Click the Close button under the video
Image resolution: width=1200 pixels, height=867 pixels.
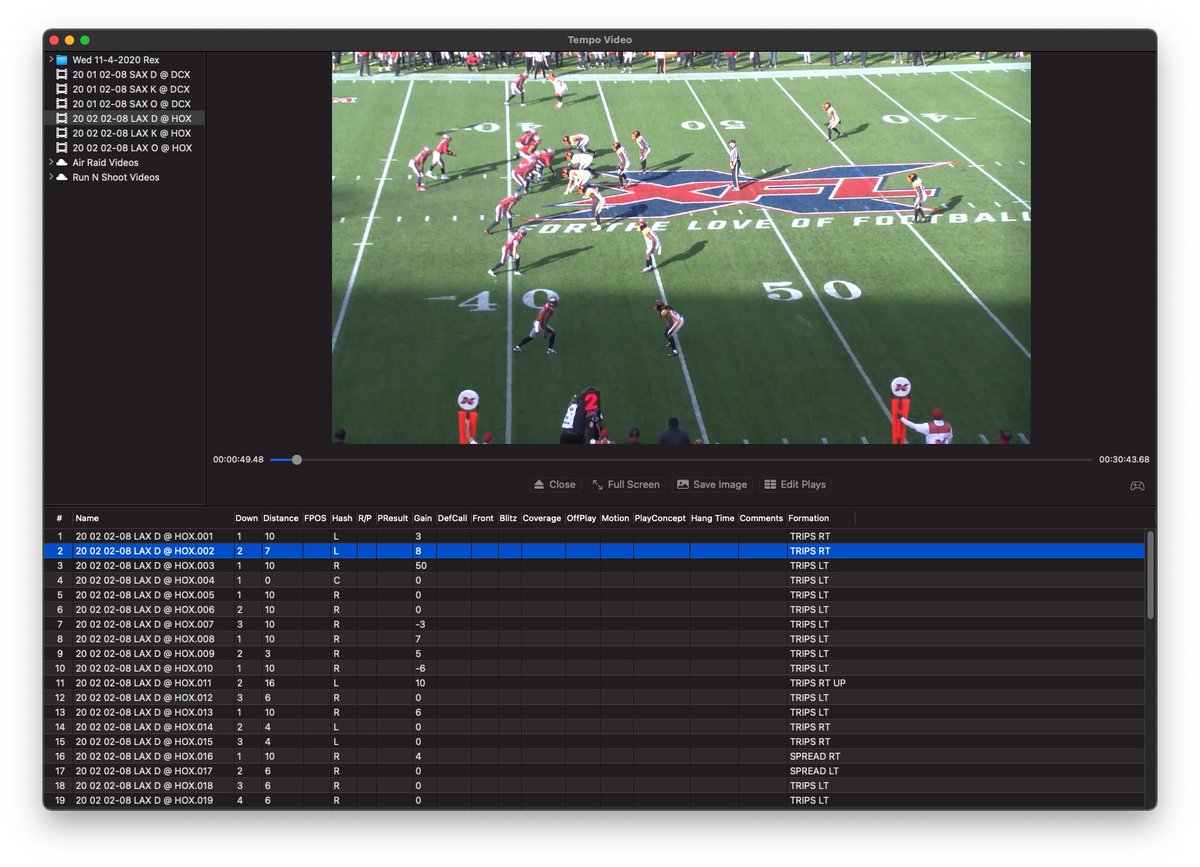[x=555, y=484]
